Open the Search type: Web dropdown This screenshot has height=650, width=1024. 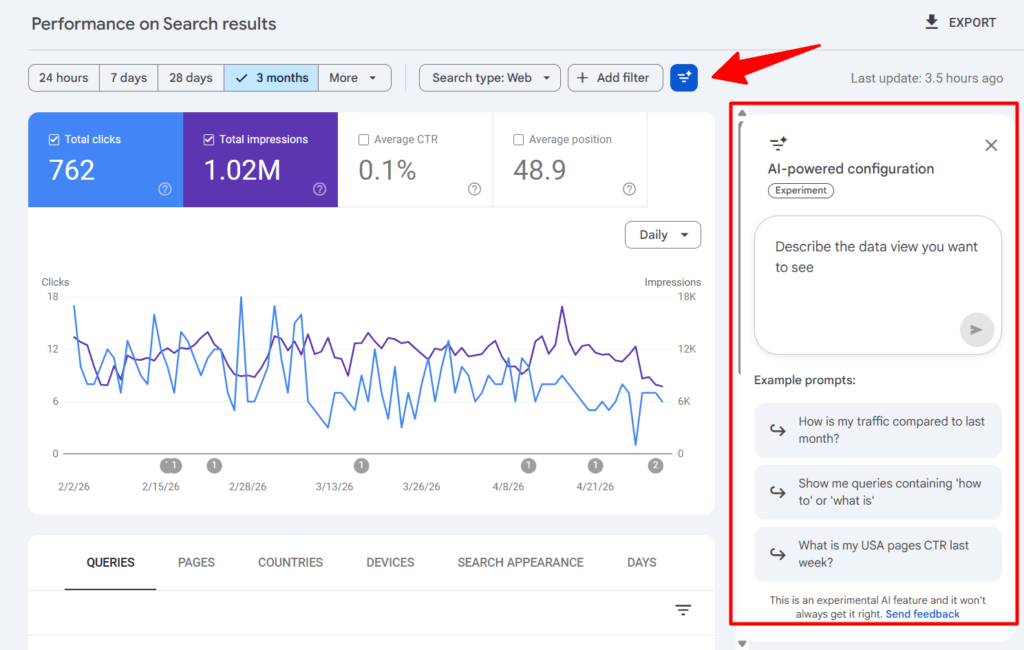(490, 78)
